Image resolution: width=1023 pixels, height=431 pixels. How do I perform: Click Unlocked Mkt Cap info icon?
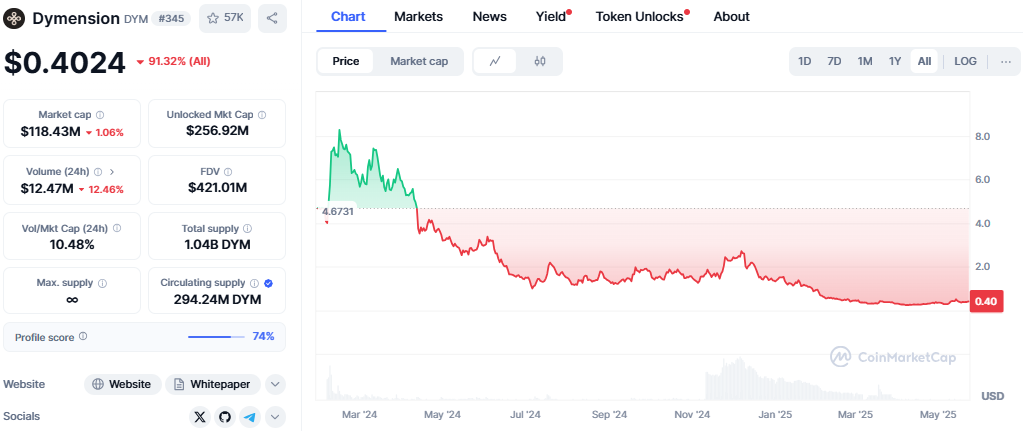coord(262,115)
